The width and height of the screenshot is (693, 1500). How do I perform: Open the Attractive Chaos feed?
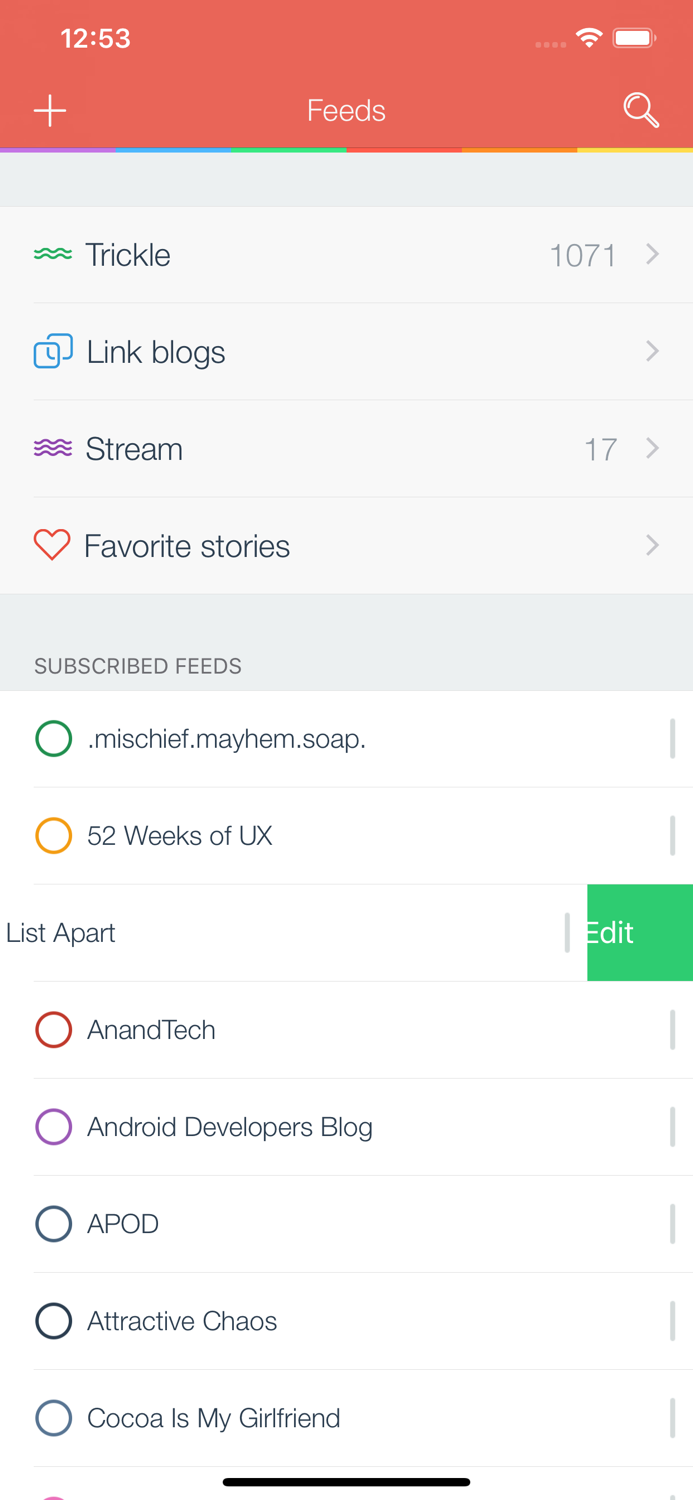pos(182,1321)
